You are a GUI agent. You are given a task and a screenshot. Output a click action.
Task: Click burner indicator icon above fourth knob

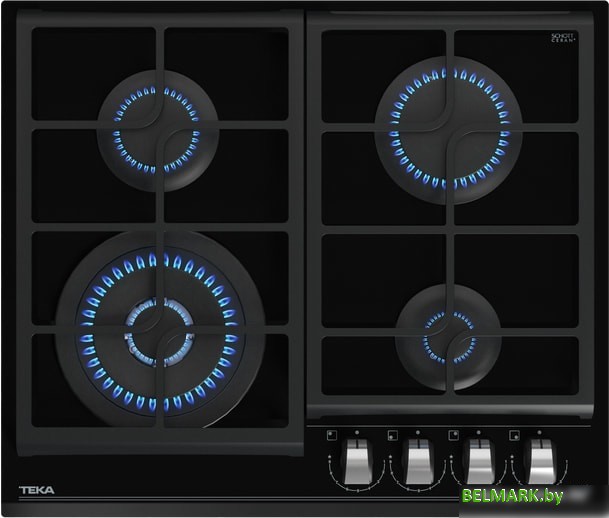(x=514, y=435)
